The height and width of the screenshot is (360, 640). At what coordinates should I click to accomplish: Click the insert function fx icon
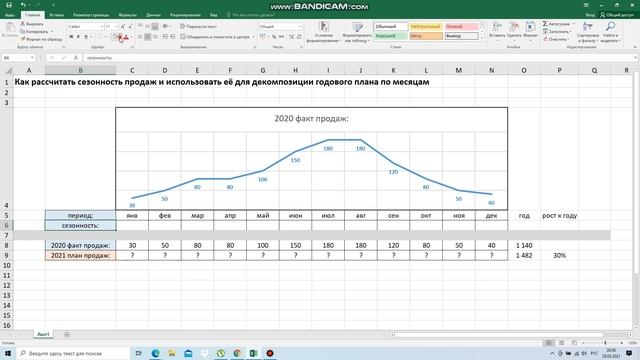pos(76,58)
